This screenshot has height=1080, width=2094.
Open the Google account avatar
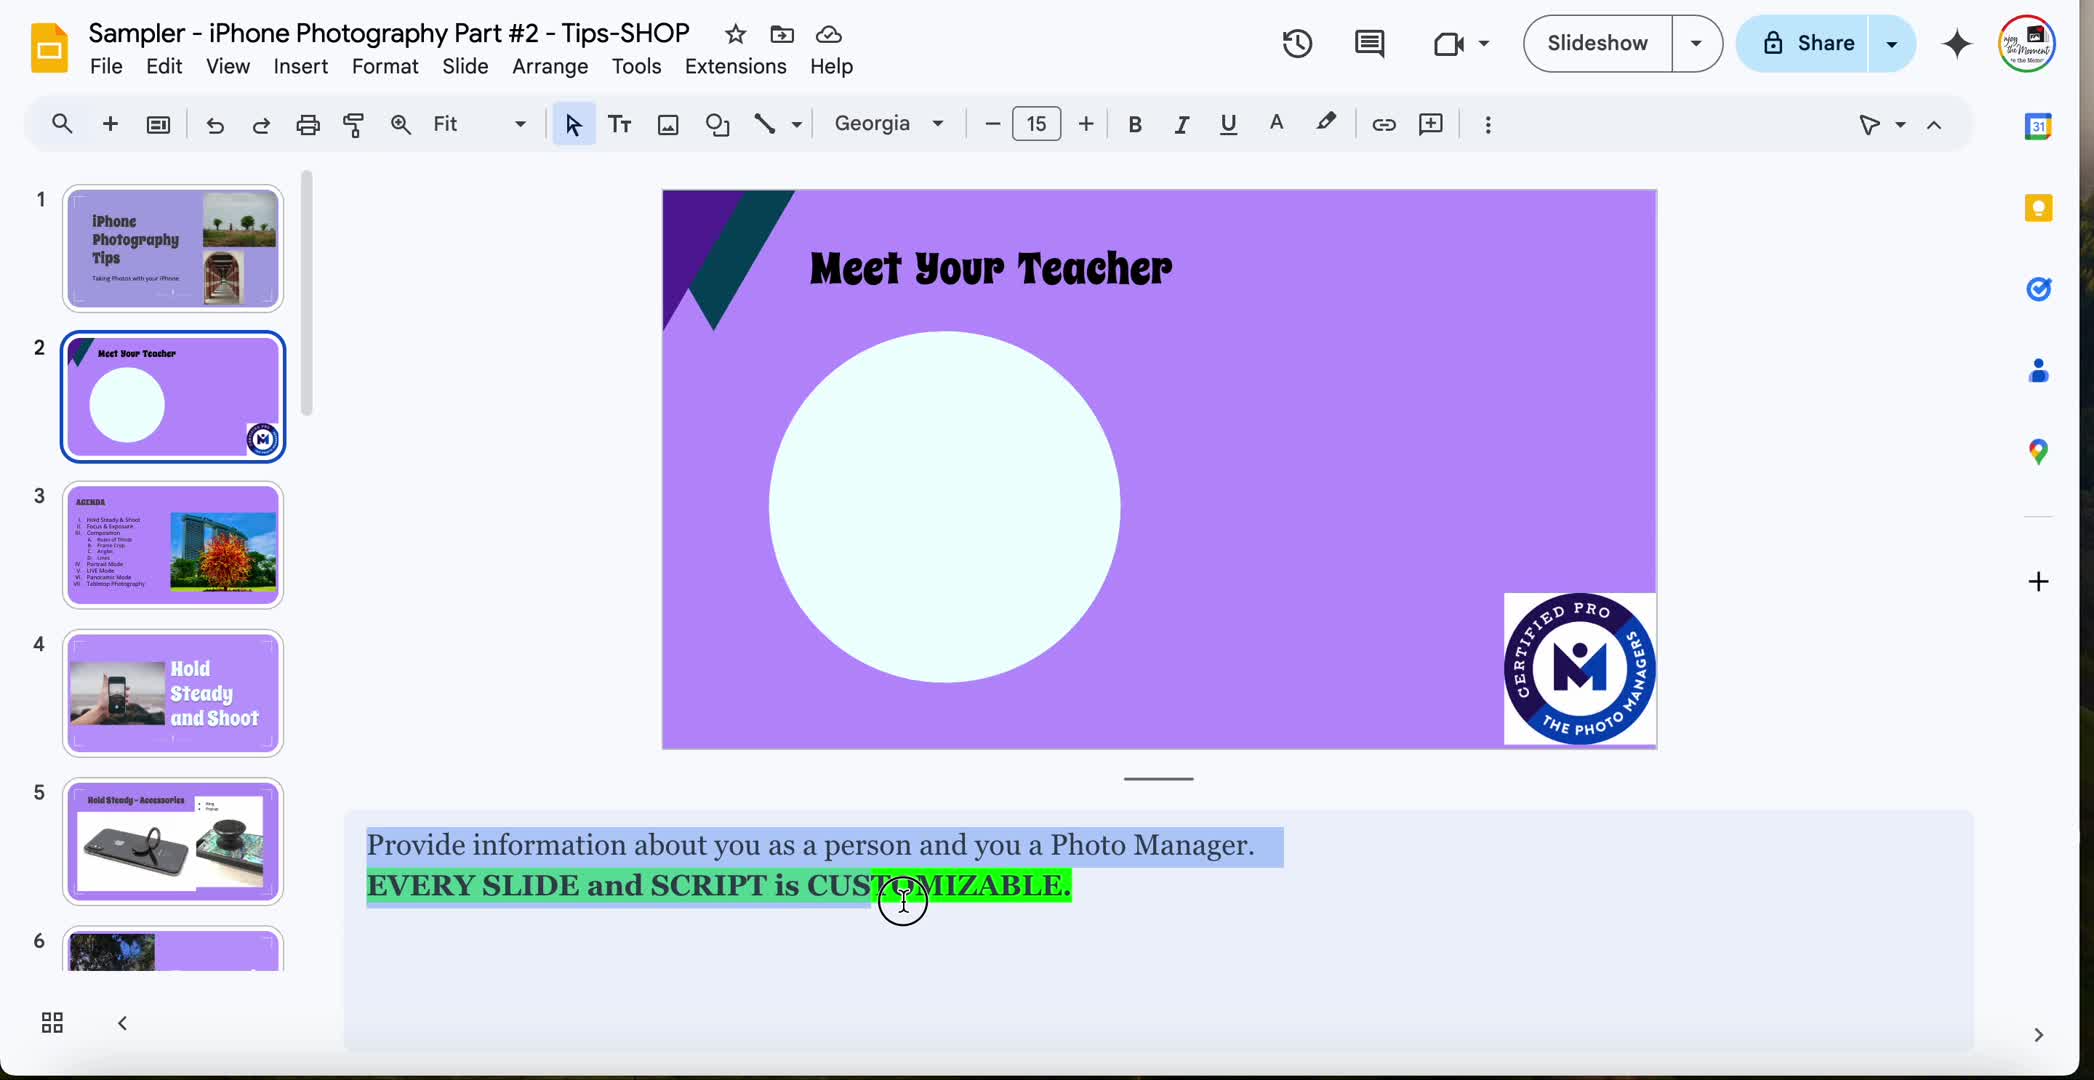(x=2026, y=43)
